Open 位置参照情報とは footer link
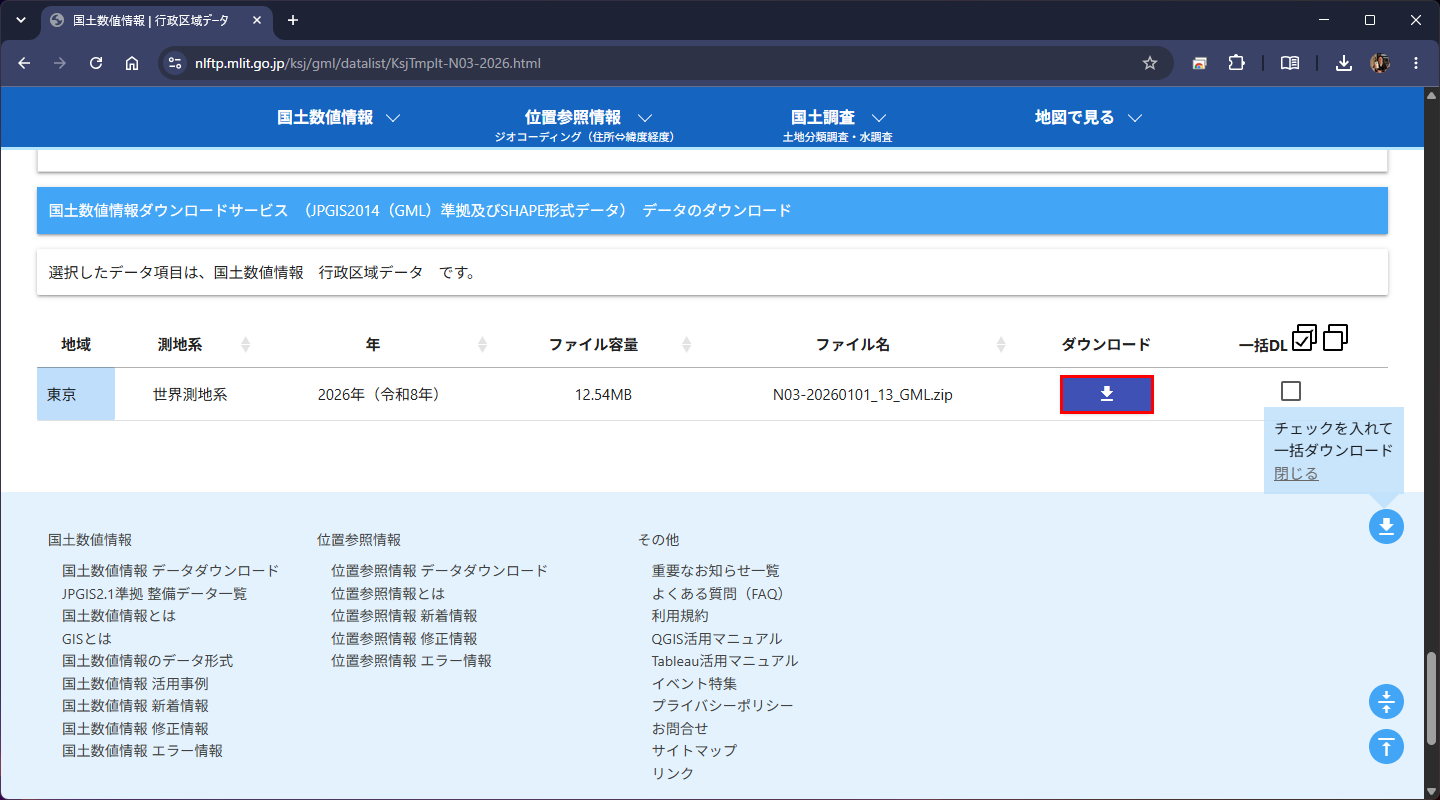Viewport: 1440px width, 800px height. (x=388, y=593)
